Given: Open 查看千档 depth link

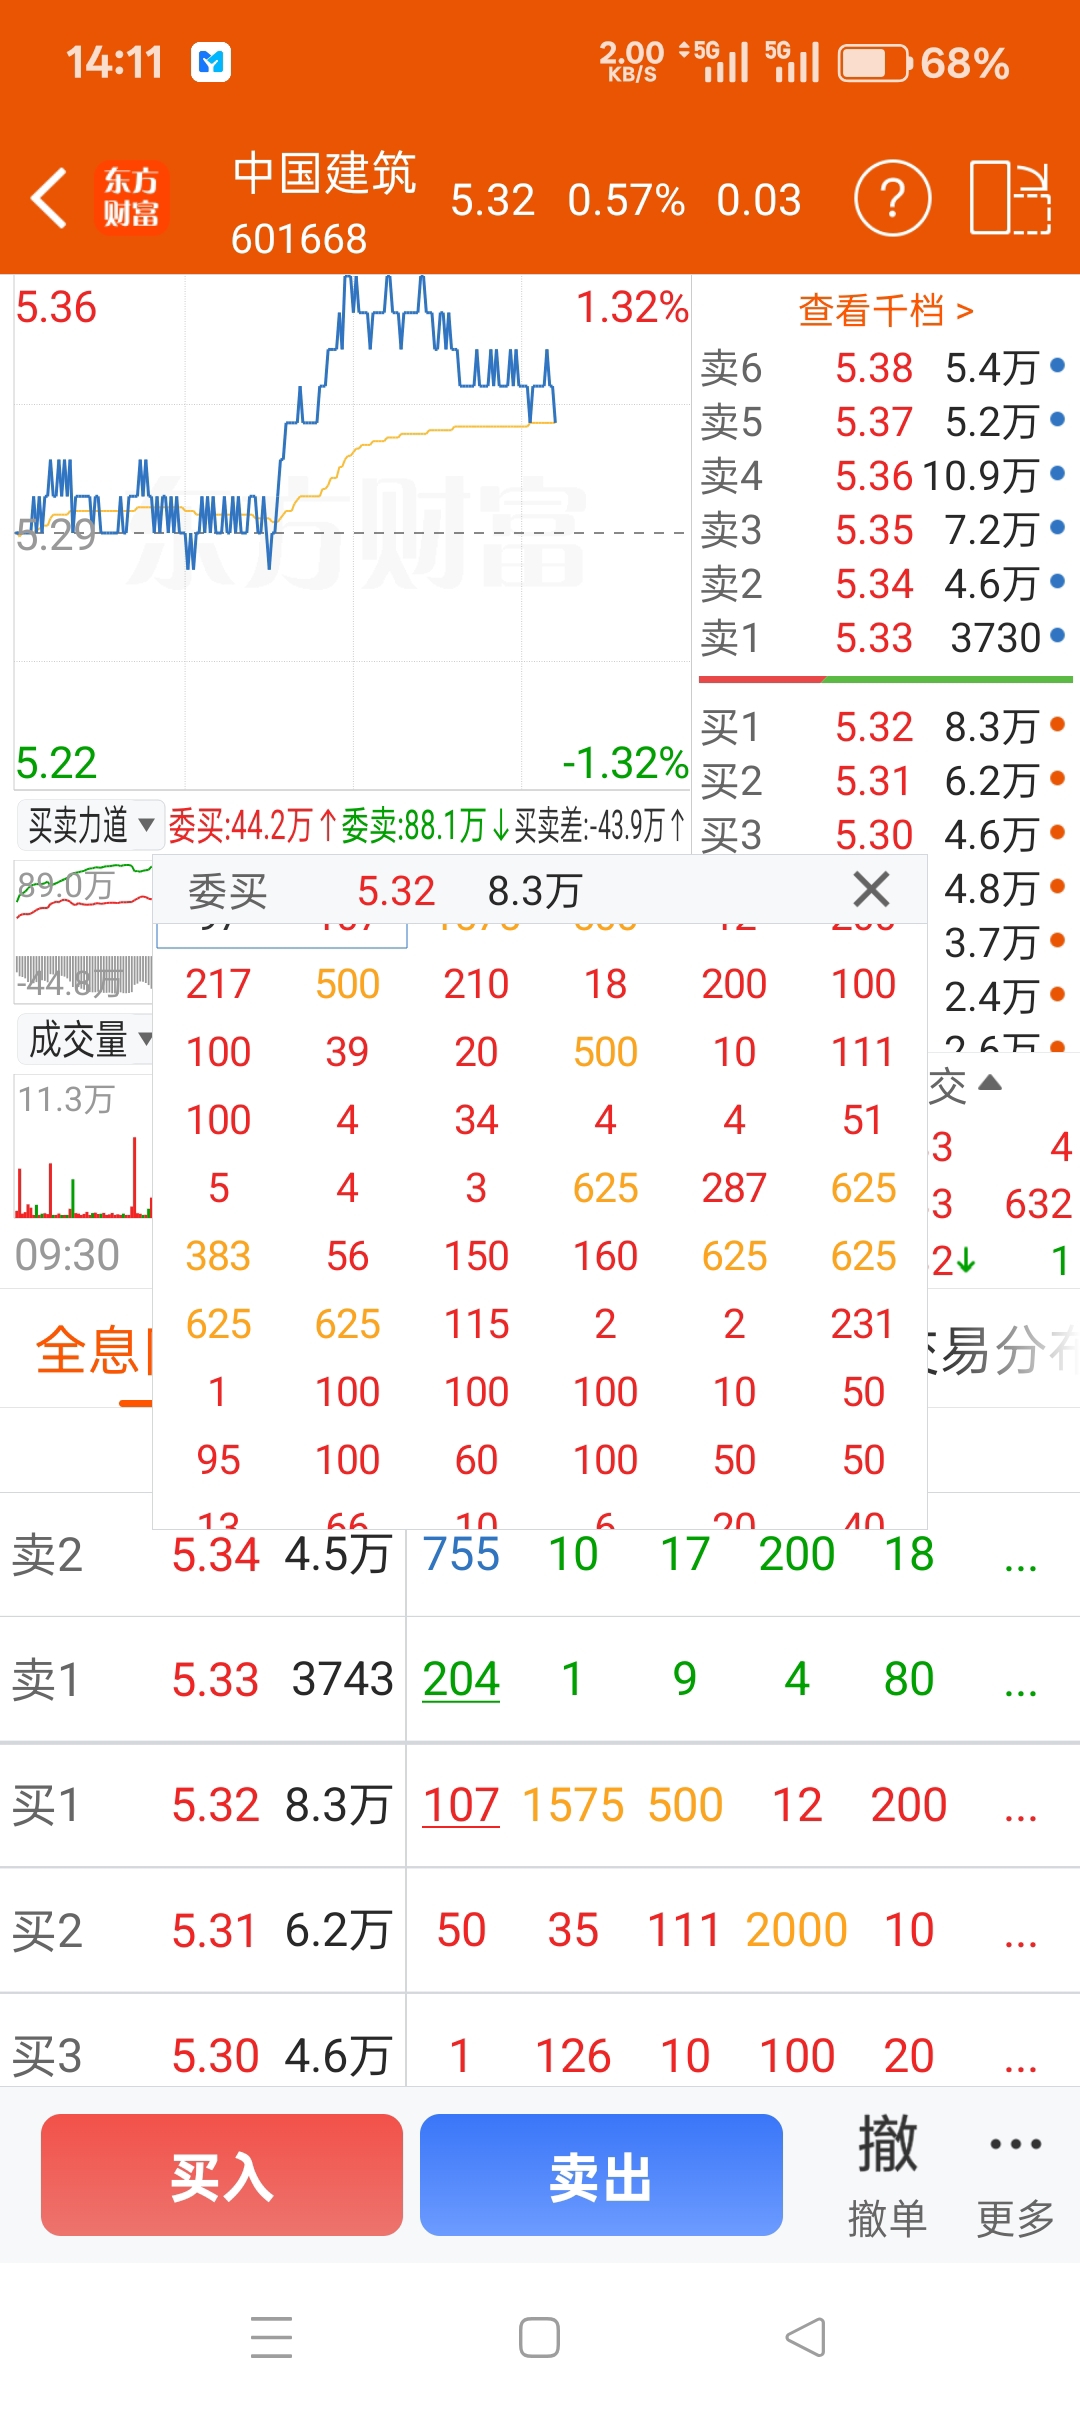Looking at the screenshot, I should click(x=886, y=311).
